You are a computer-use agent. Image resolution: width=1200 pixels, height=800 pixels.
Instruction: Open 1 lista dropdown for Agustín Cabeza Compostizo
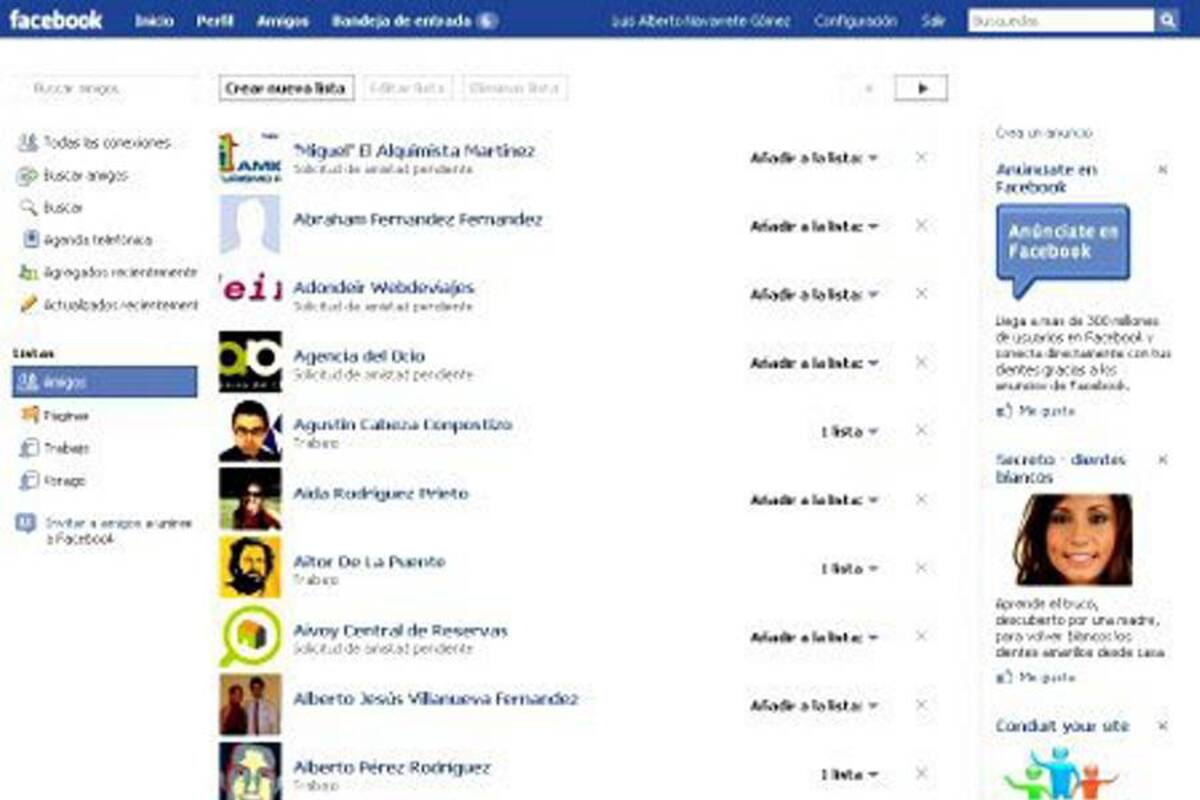pos(849,431)
